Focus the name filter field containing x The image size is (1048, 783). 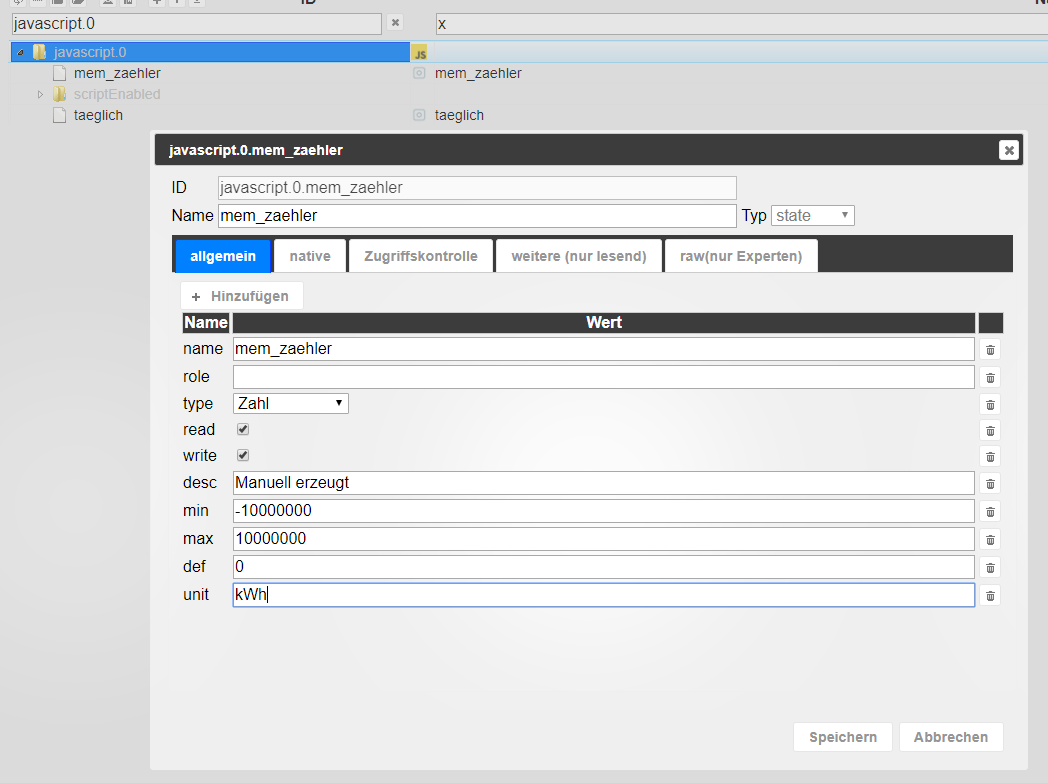(741, 24)
